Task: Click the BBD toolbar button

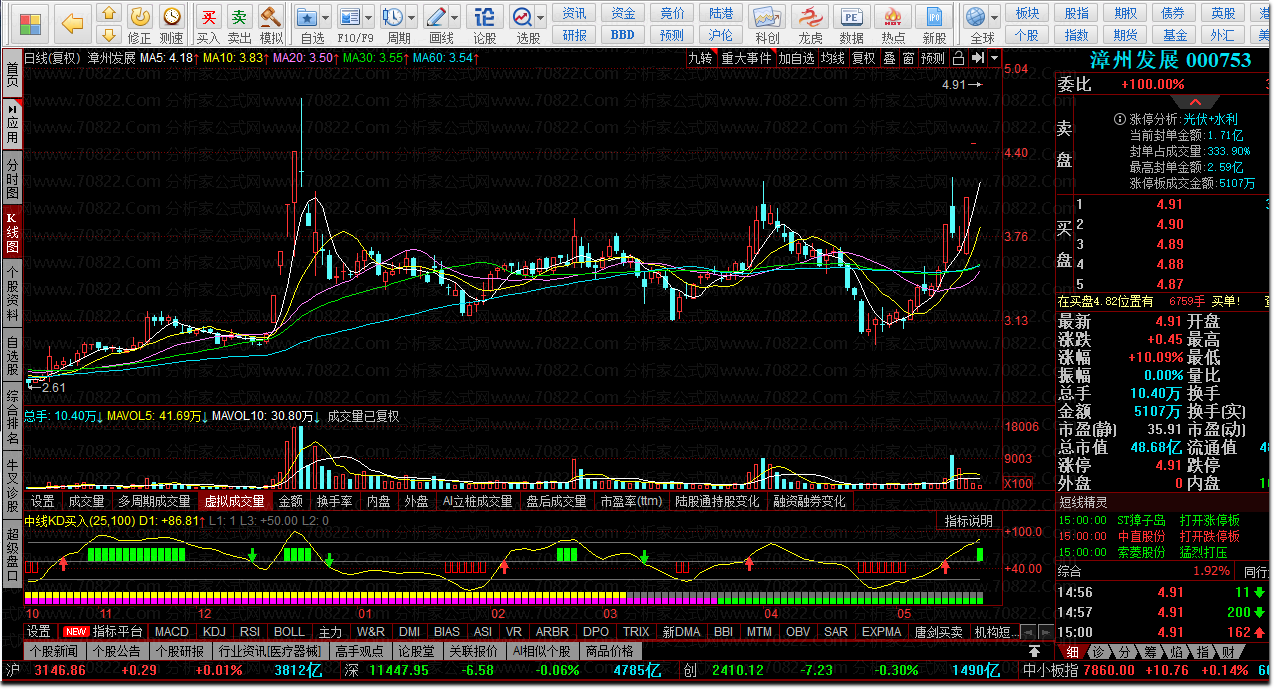Action: tap(622, 34)
